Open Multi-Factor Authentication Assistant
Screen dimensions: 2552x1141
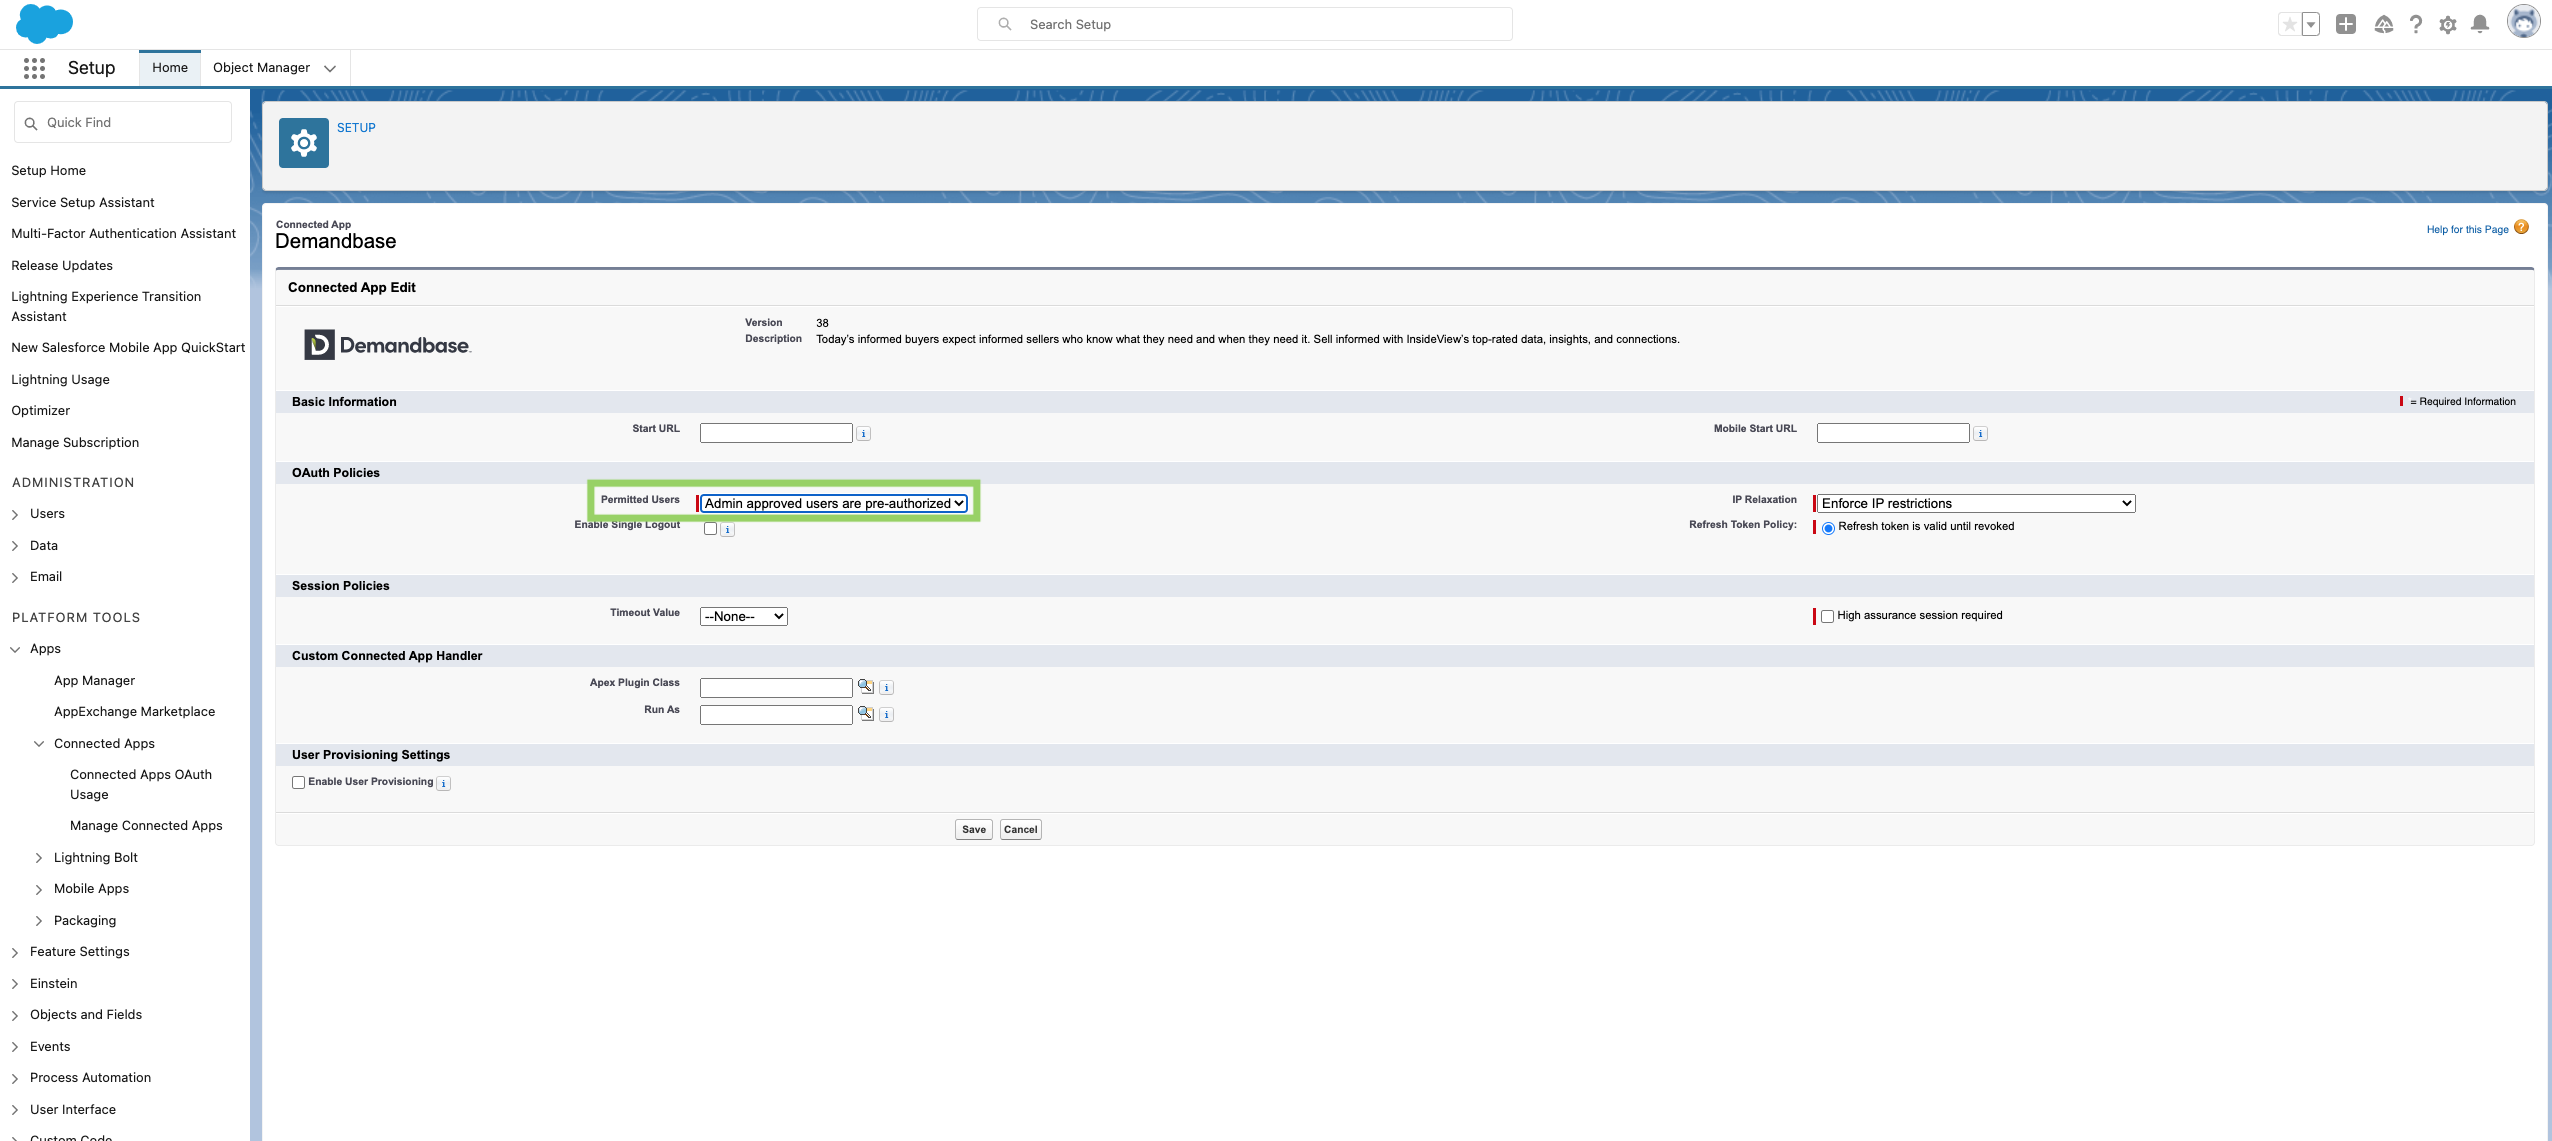(123, 234)
